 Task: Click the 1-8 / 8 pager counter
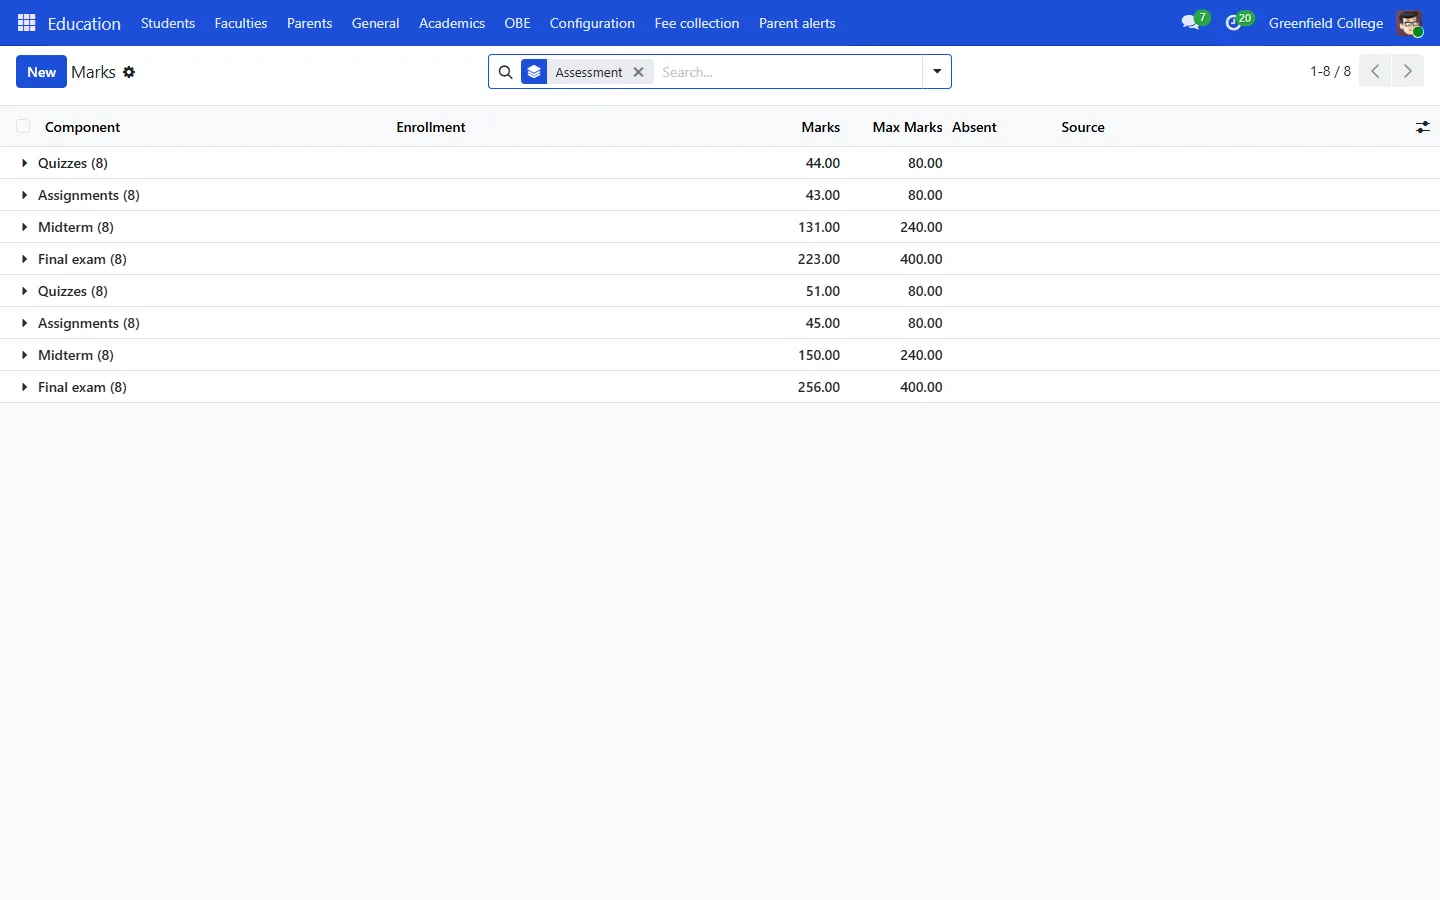click(x=1330, y=71)
